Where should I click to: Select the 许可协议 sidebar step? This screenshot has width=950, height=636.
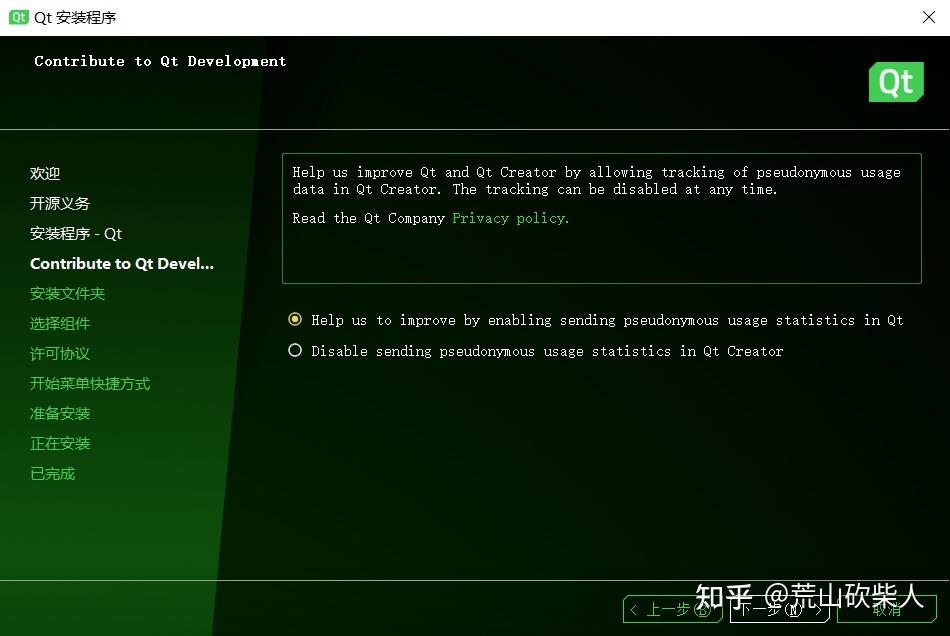point(60,354)
